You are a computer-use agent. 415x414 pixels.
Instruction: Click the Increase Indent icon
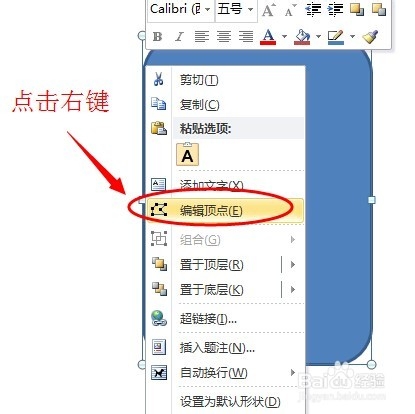pyautogui.click(x=335, y=10)
